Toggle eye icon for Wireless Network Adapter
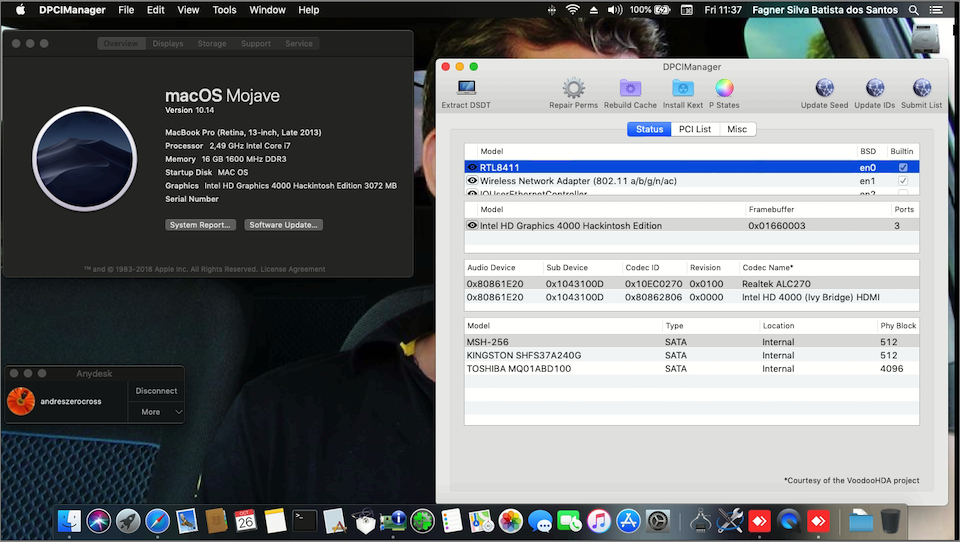Screen dimensions: 960x542 point(472,181)
